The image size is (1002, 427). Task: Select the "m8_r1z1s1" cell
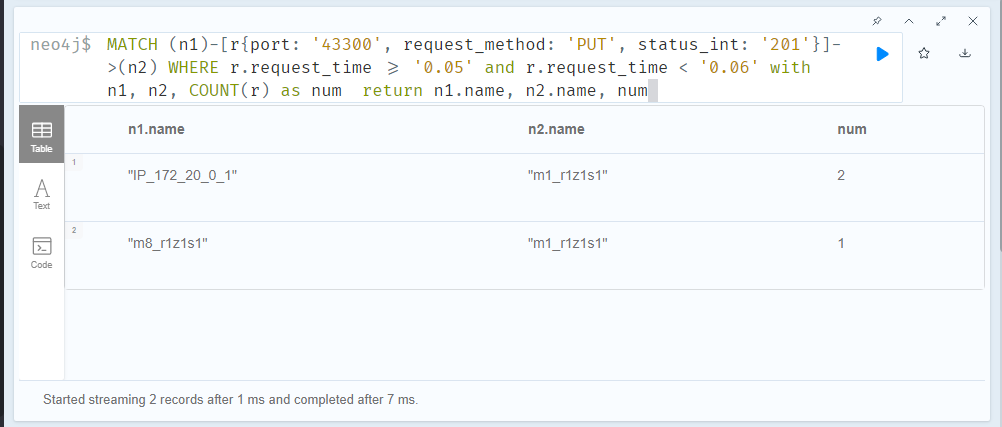[168, 243]
